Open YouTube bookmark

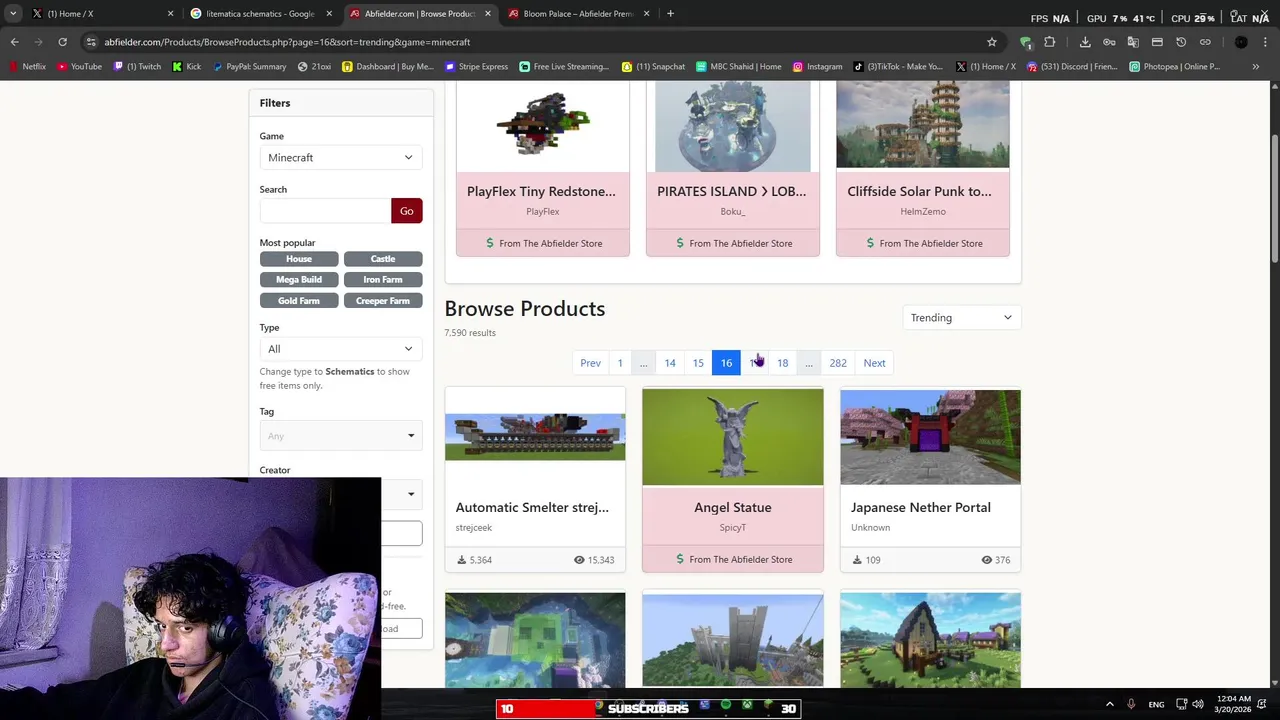tap(79, 66)
